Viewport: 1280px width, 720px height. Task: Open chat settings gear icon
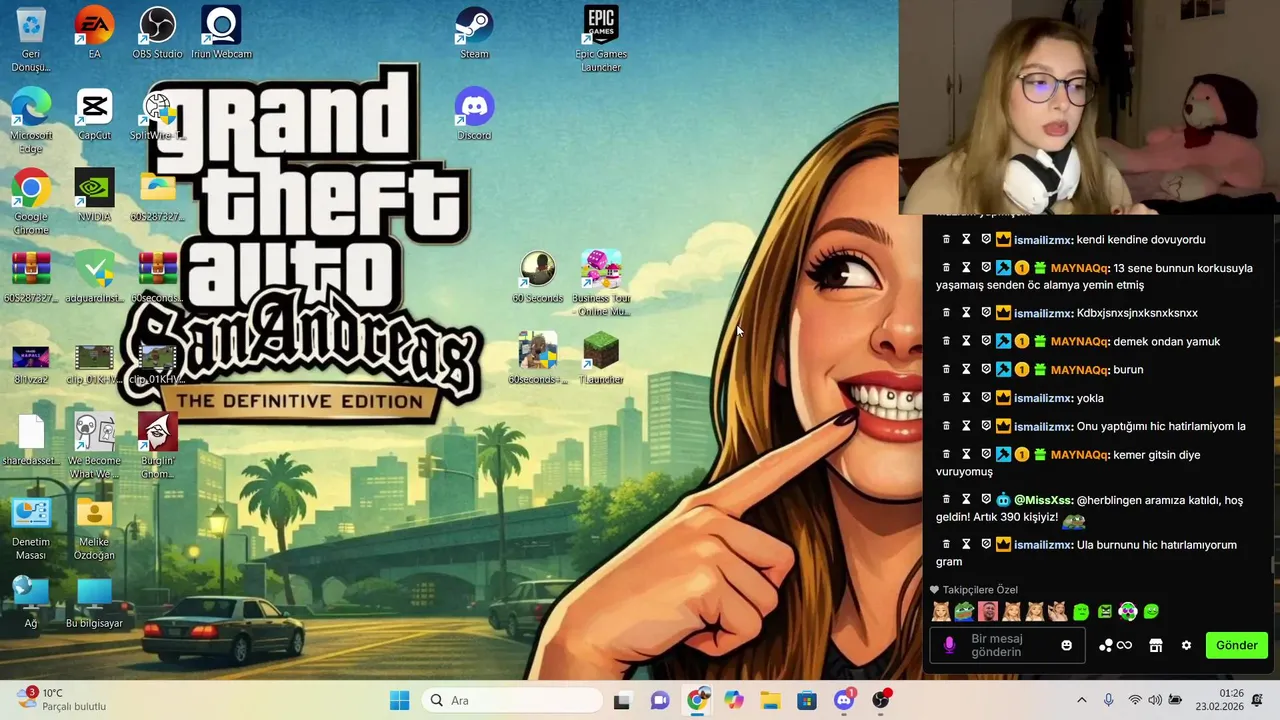[x=1186, y=646]
